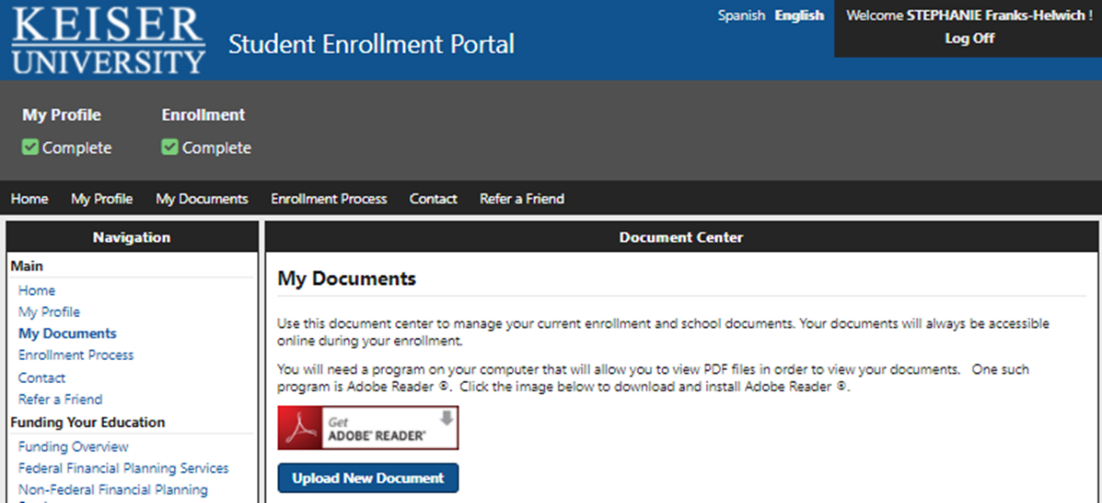Open Home in the top menu bar
1102x503 pixels.
(30, 199)
